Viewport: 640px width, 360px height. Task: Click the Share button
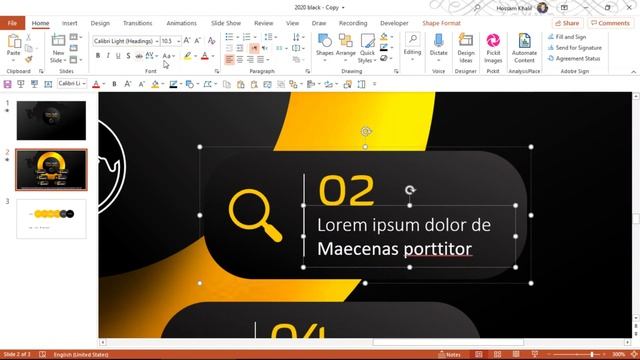click(567, 23)
